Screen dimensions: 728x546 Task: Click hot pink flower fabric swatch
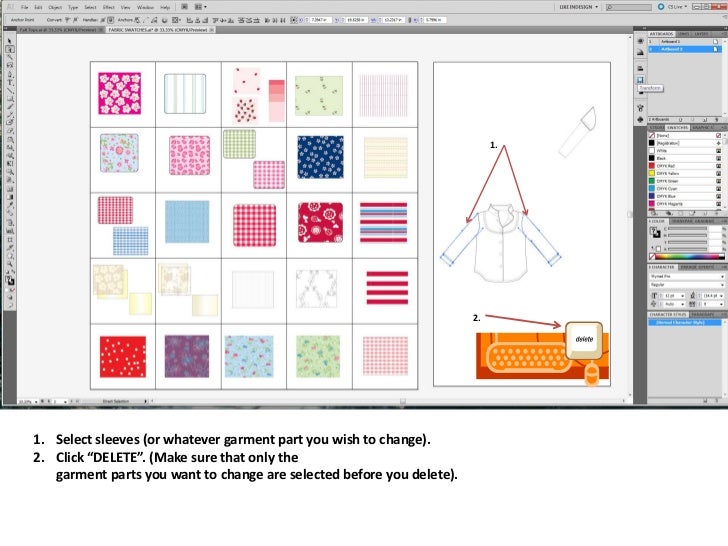[x=120, y=93]
